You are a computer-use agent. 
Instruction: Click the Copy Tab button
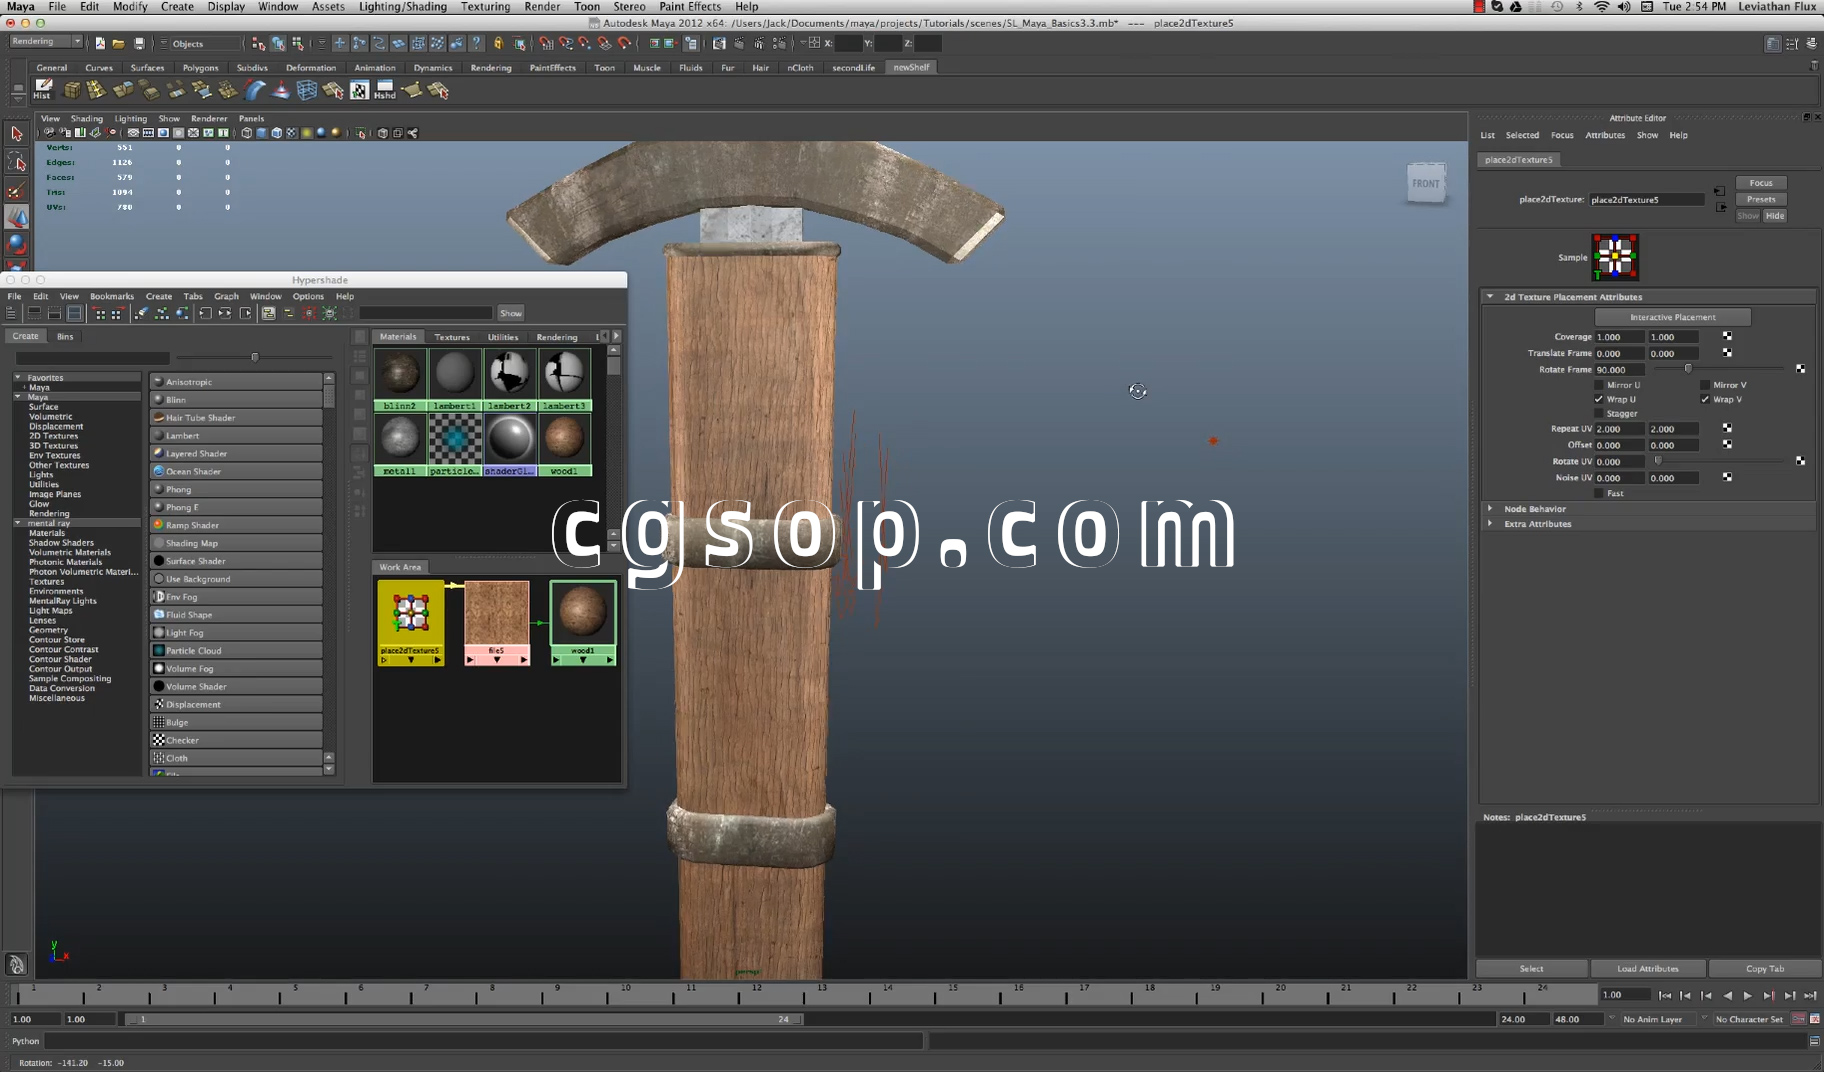1764,968
